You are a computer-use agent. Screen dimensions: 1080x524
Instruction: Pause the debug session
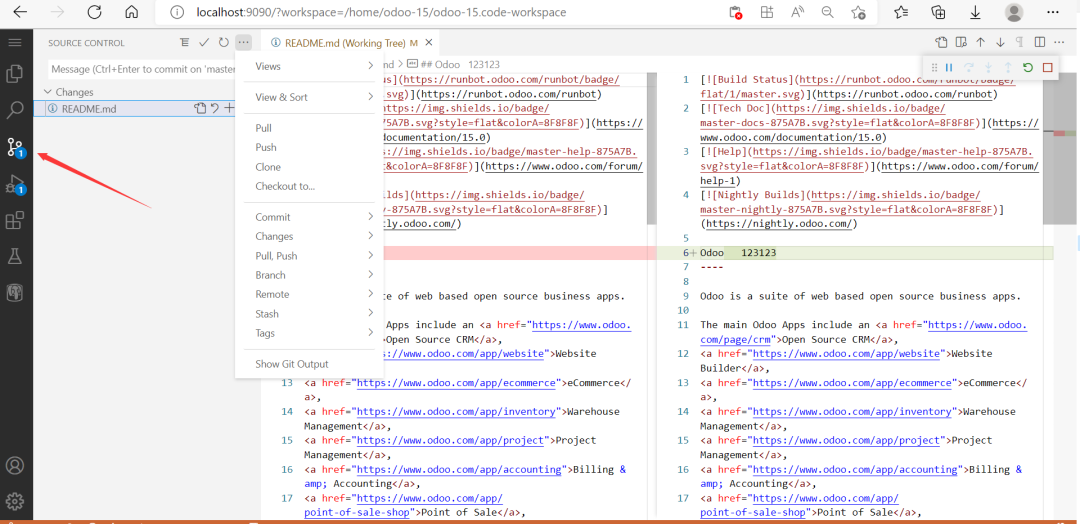tap(948, 67)
